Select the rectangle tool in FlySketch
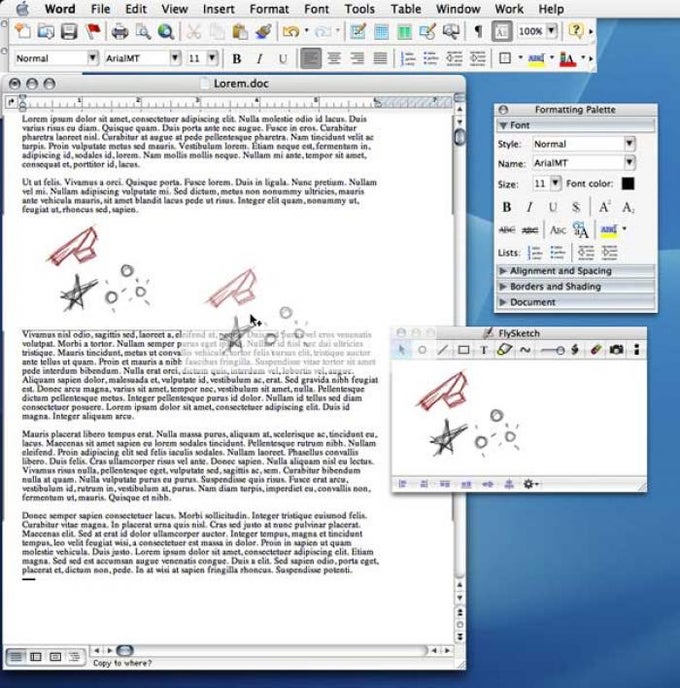The image size is (680, 688). 463,350
